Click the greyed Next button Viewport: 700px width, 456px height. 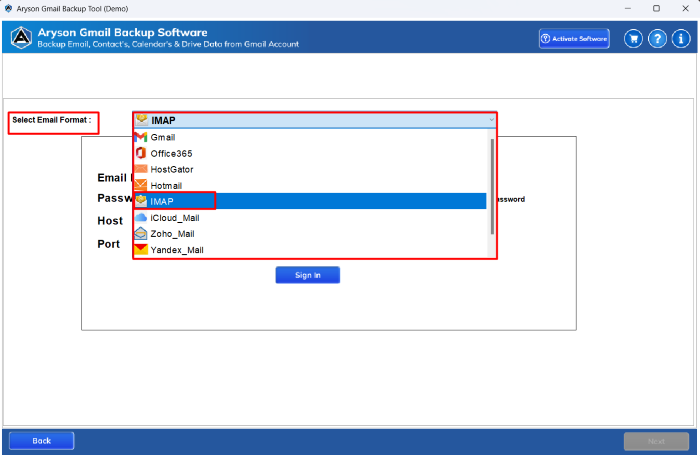656,441
